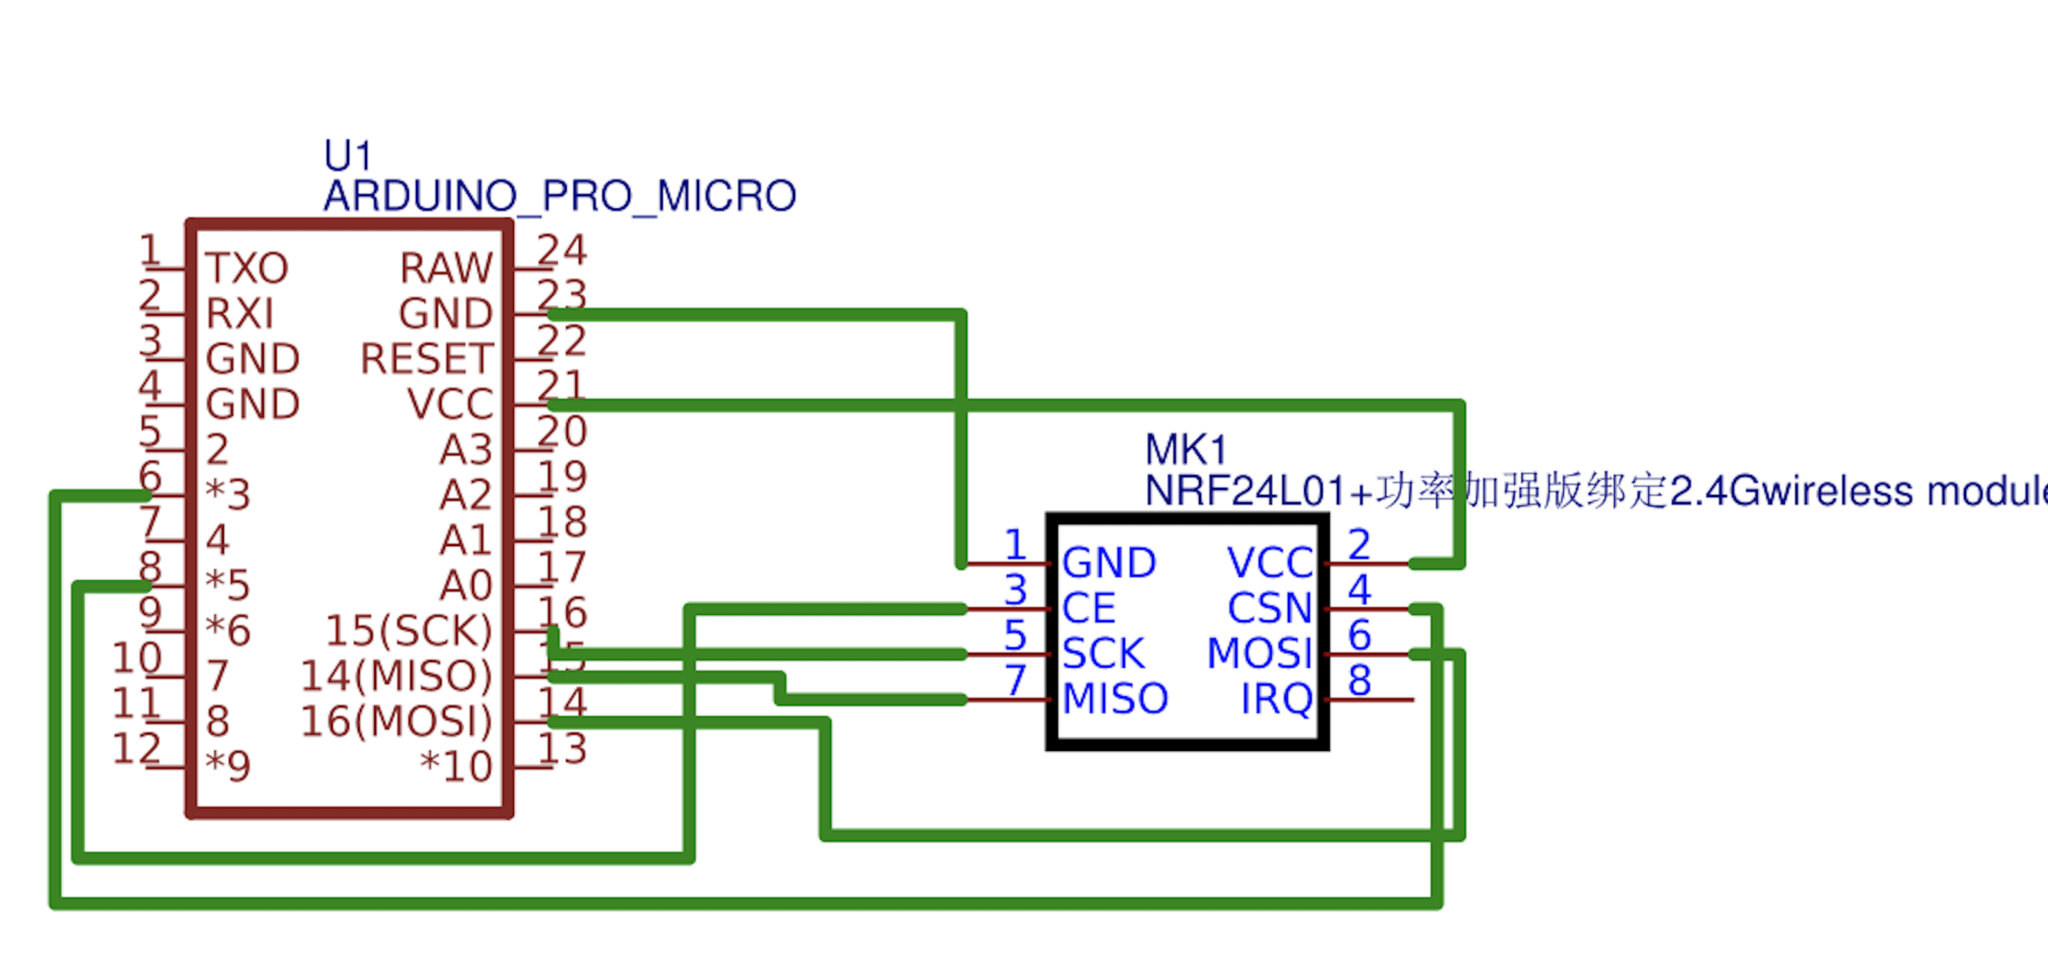Pick the RXI pin label on U1
This screenshot has height=980, width=2048.
pos(239,314)
